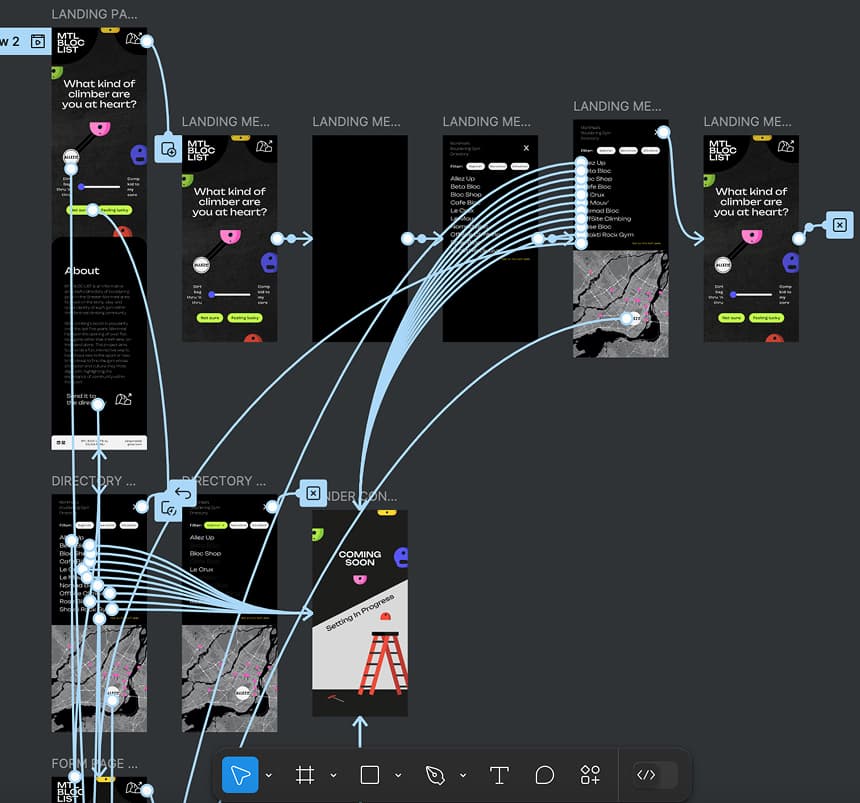
Task: Select the Move tool in the toolbar
Action: [240, 774]
